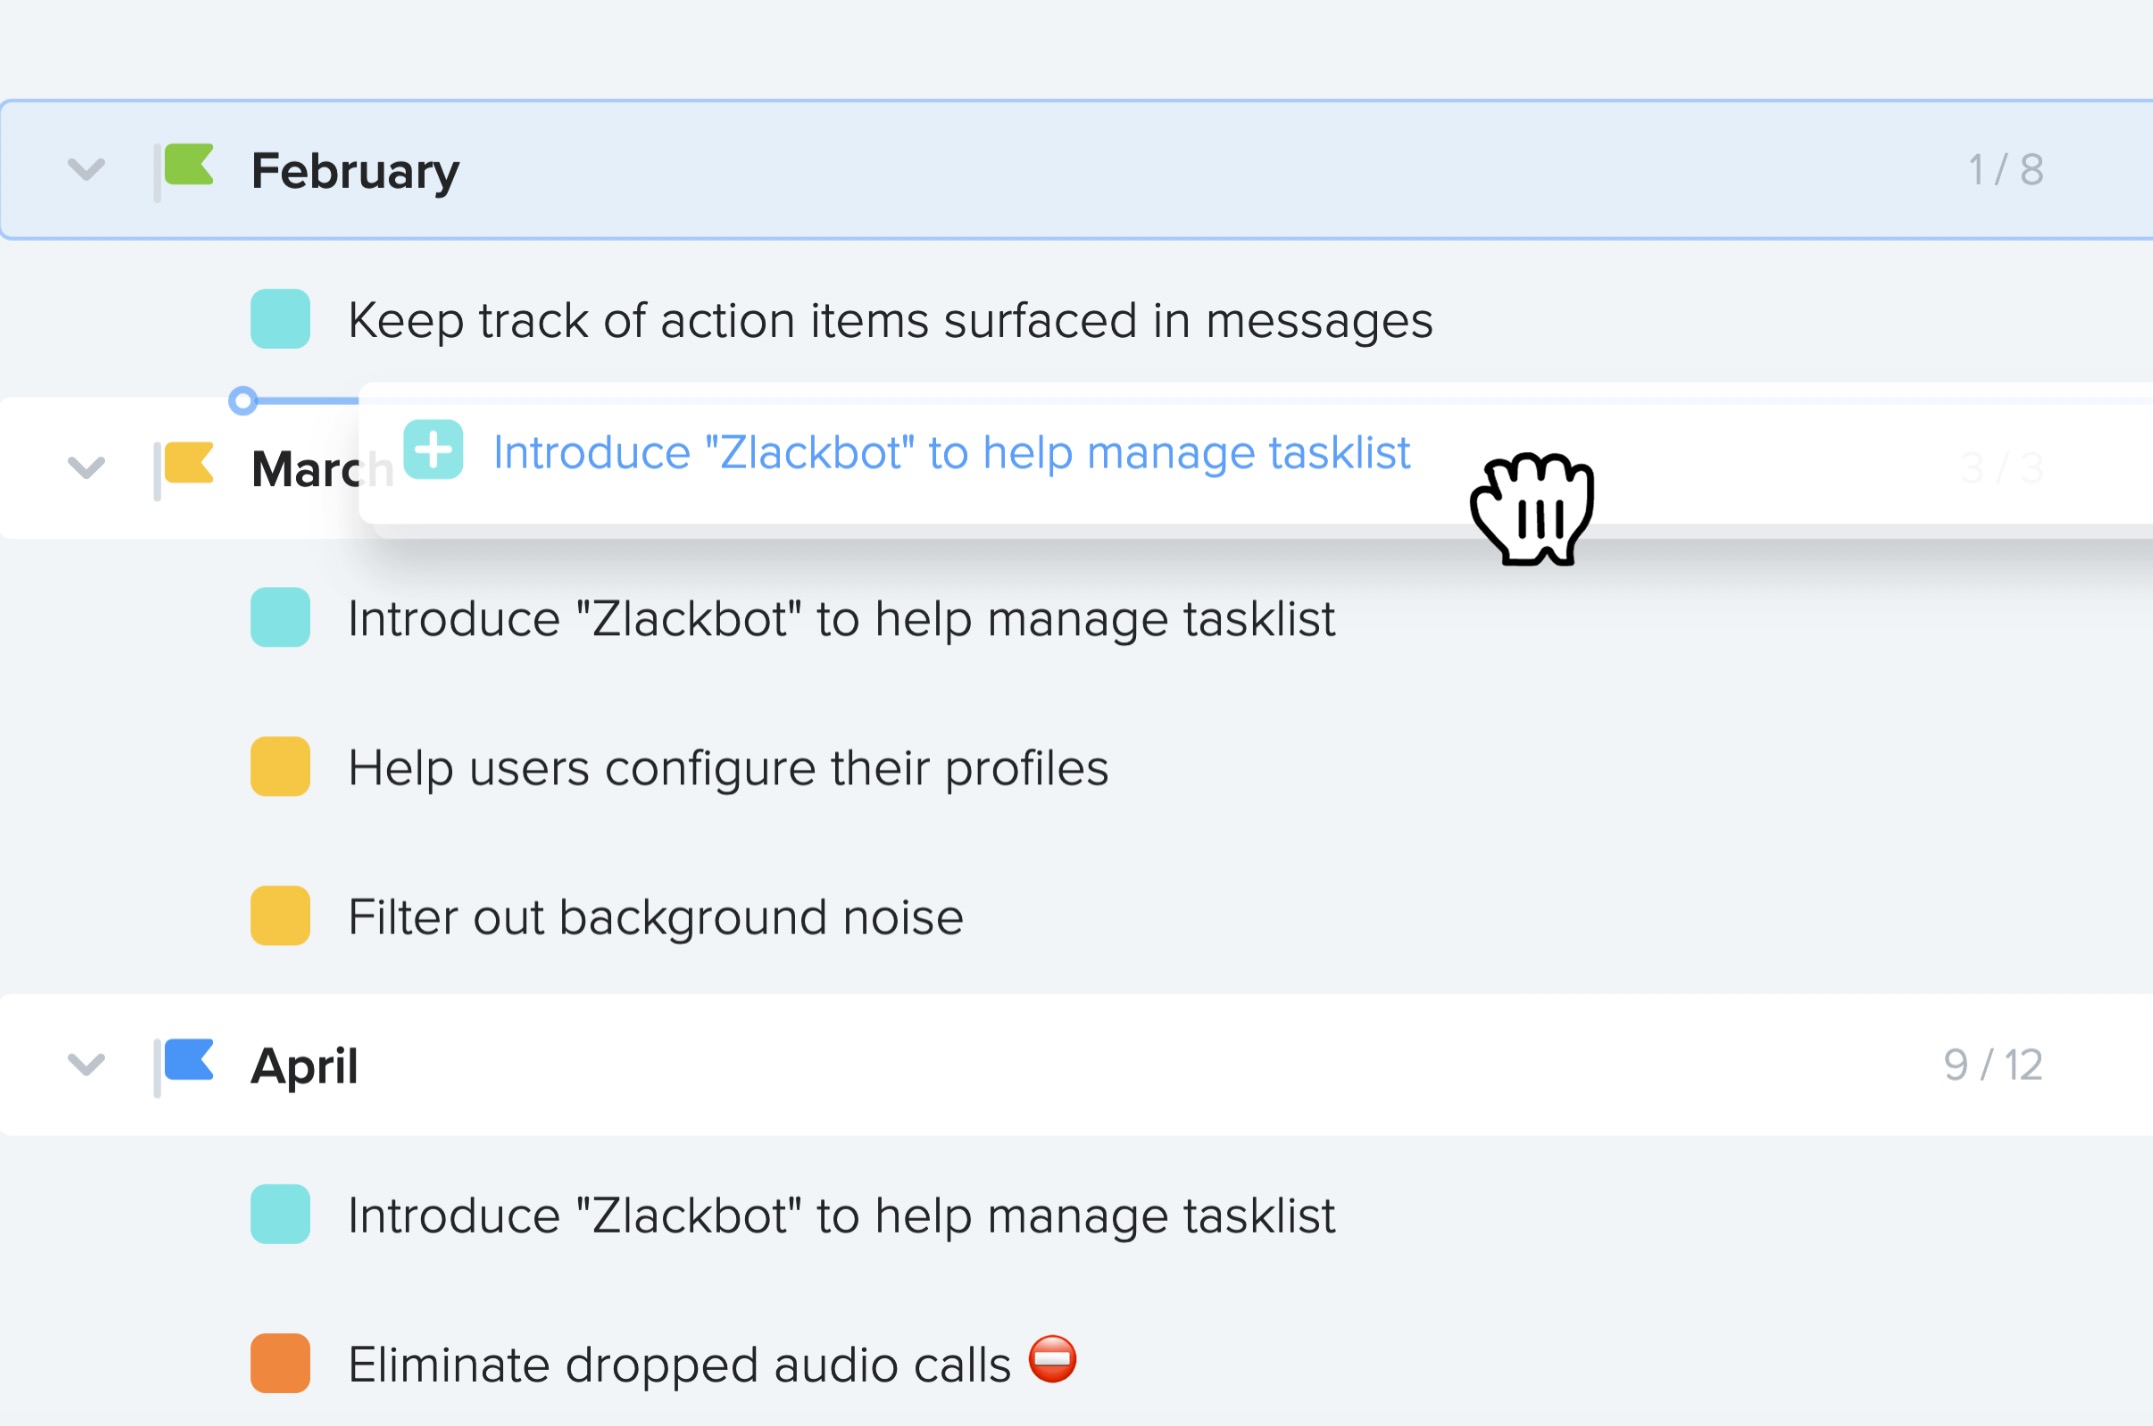Collapse the April section chevron
The width and height of the screenshot is (2153, 1426).
[x=86, y=1065]
